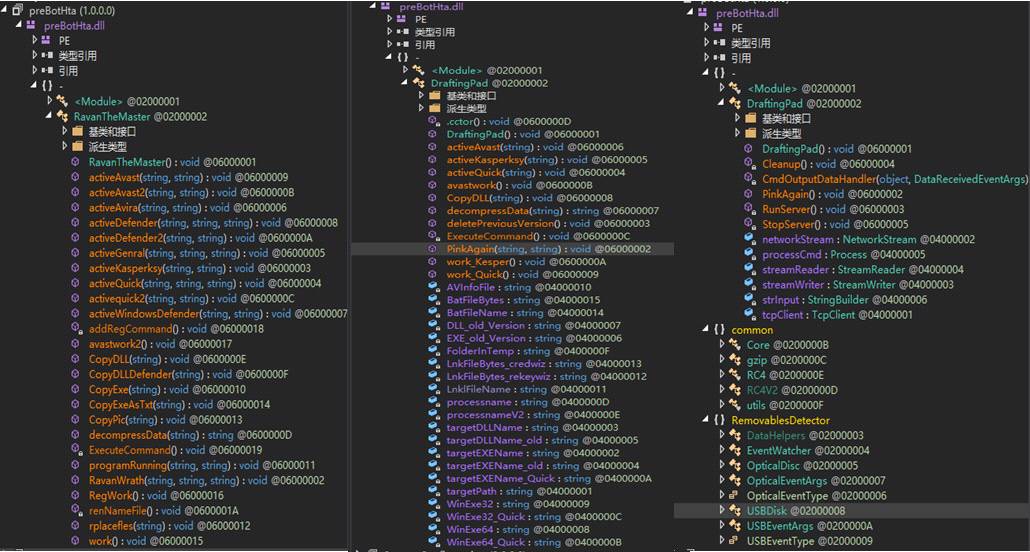Click the namespace braces icon beside common
The image size is (1030, 552).
(x=719, y=329)
